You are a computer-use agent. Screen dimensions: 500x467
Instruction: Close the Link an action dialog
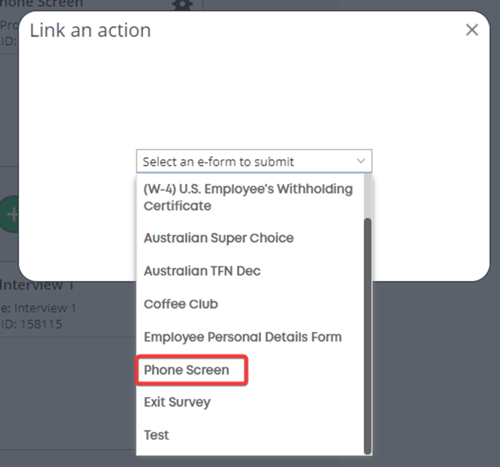tap(472, 30)
